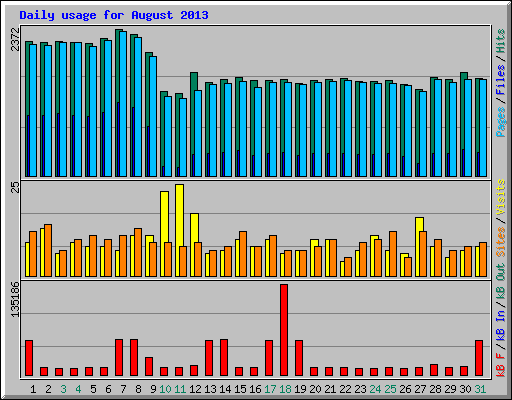Click the day 6 axis label
Image resolution: width=512 pixels, height=400 pixels.
pos(108,389)
